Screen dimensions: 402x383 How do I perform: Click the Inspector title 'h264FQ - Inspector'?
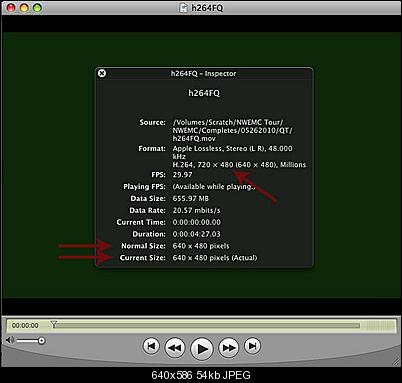coord(203,73)
